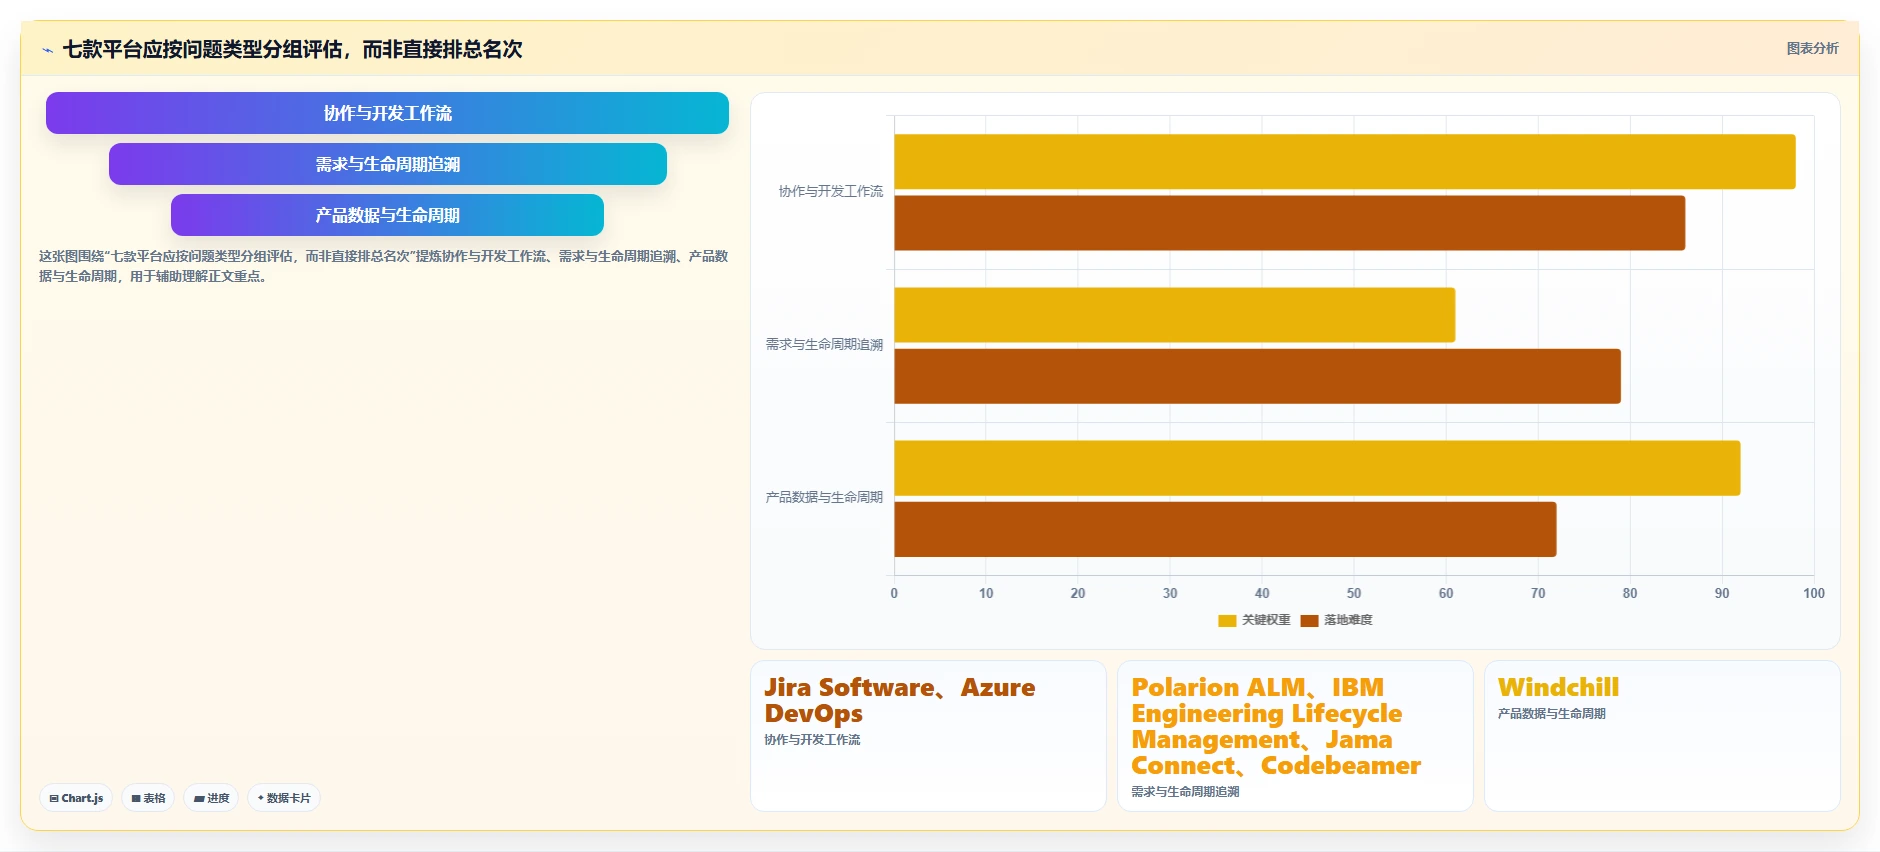Click the 产品数据与生命周期 y-axis label
Viewport: 1880px width, 852px height.
[x=824, y=497]
